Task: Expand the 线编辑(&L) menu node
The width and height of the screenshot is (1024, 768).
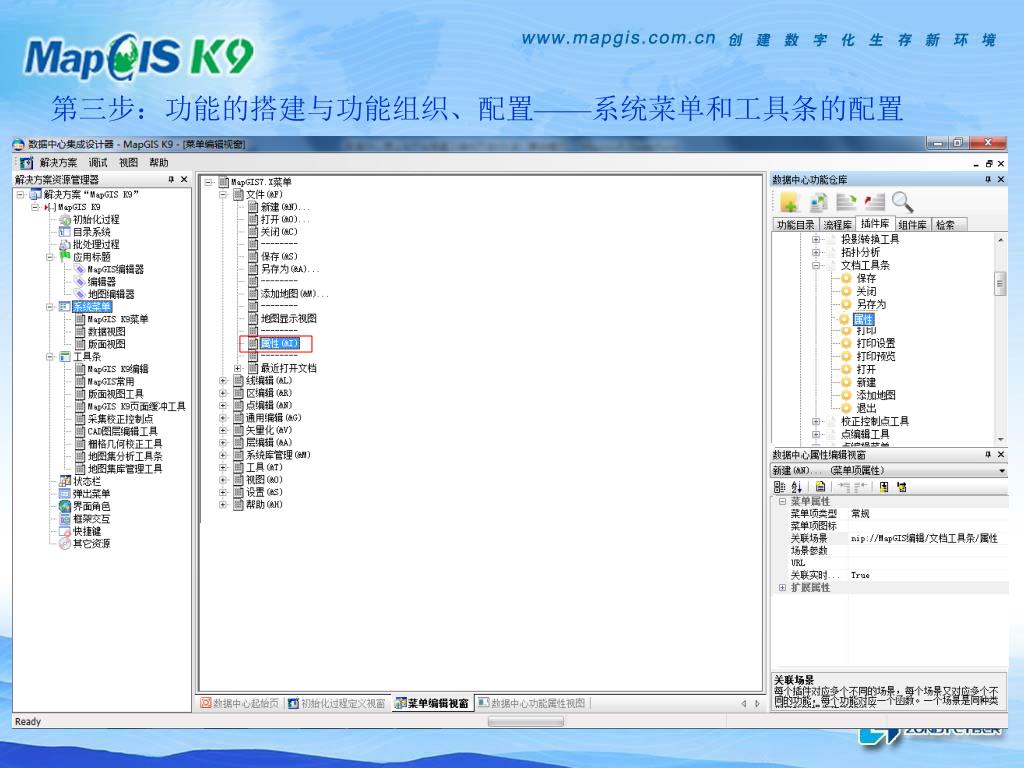Action: click(223, 380)
